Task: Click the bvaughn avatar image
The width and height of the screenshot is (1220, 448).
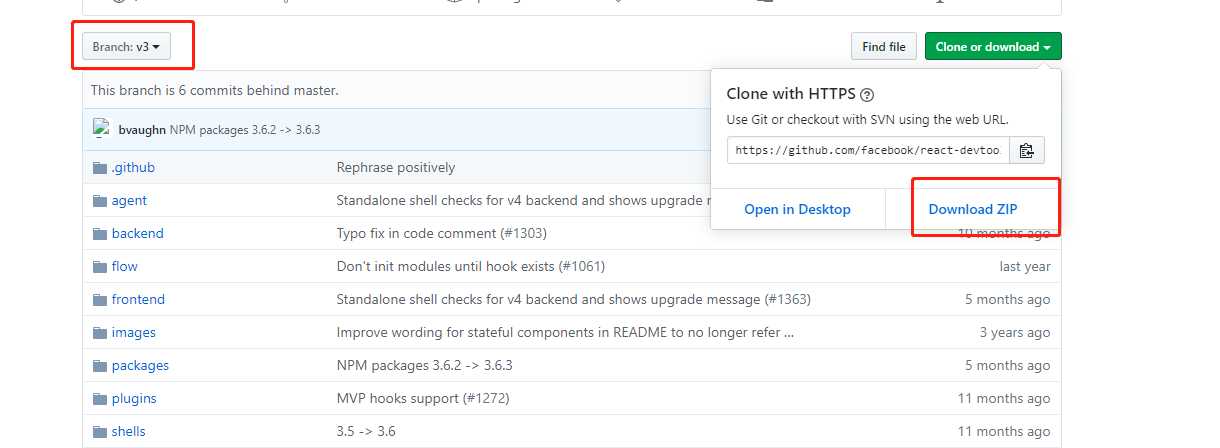Action: pos(102,129)
